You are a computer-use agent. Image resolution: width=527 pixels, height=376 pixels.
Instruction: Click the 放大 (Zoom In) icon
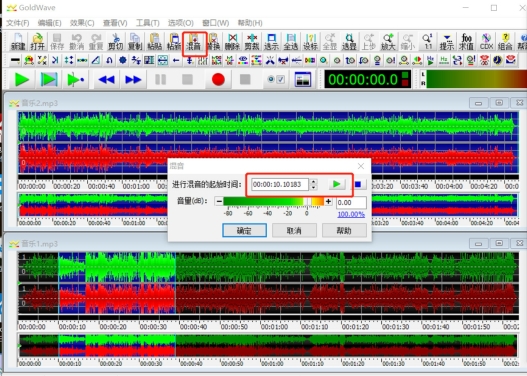pyautogui.click(x=388, y=42)
